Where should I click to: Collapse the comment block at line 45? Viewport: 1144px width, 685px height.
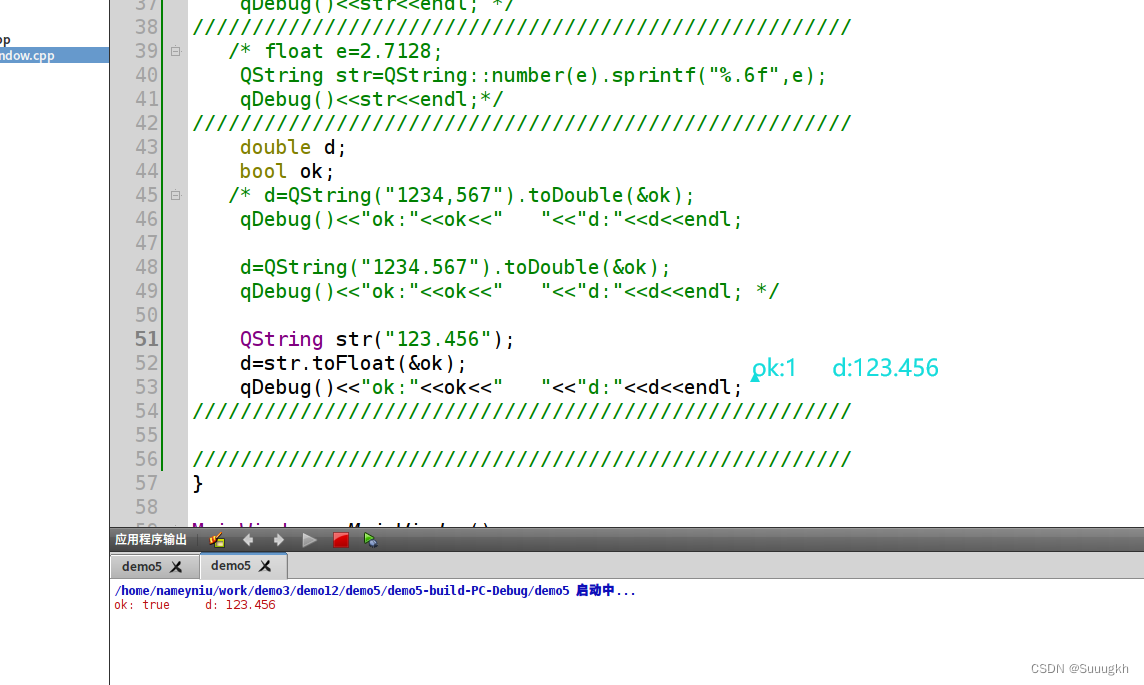(175, 195)
